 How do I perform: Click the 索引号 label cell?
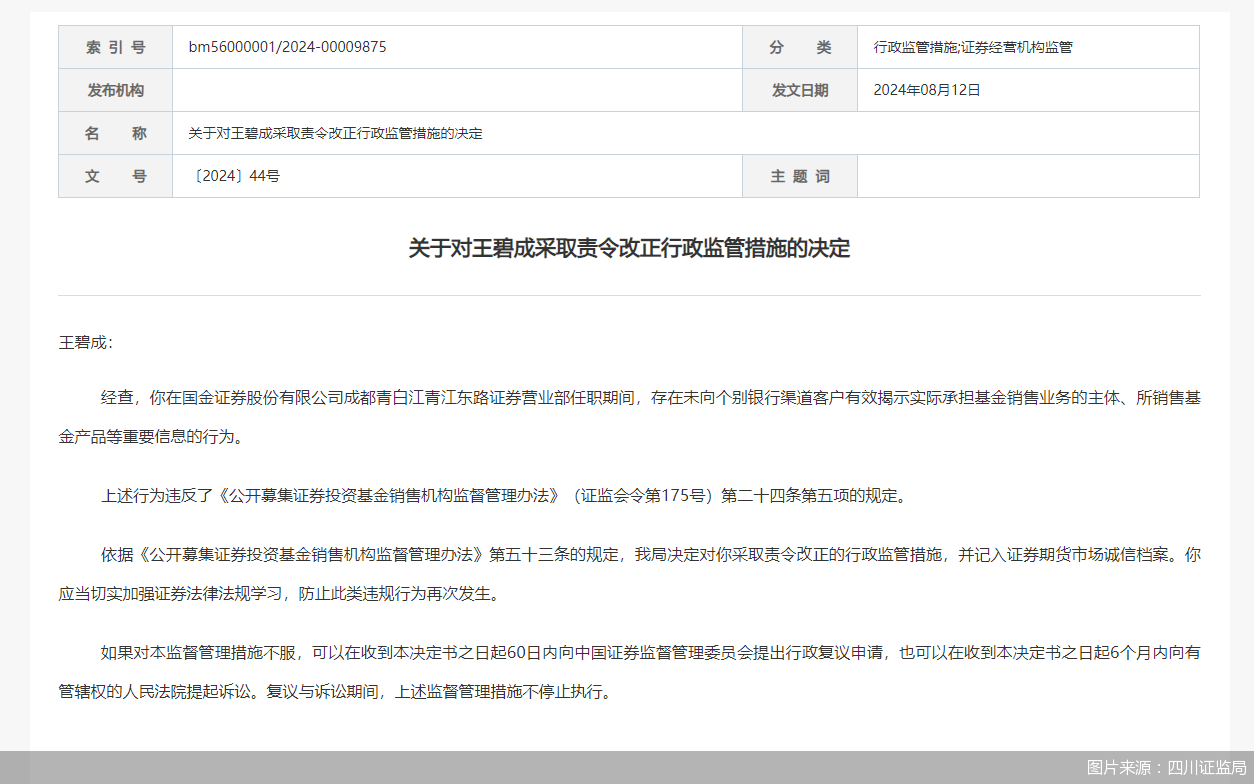click(116, 47)
